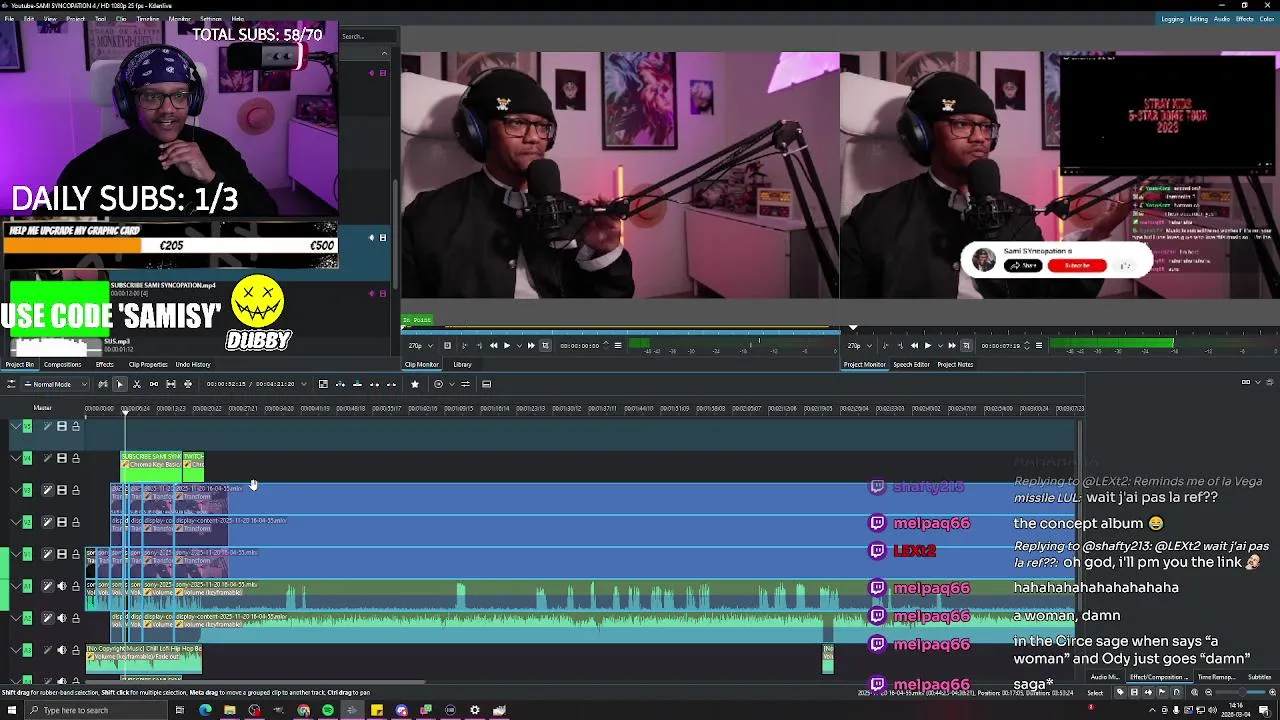This screenshot has width=1280, height=720.
Task: Play the project monitor
Action: point(928,346)
